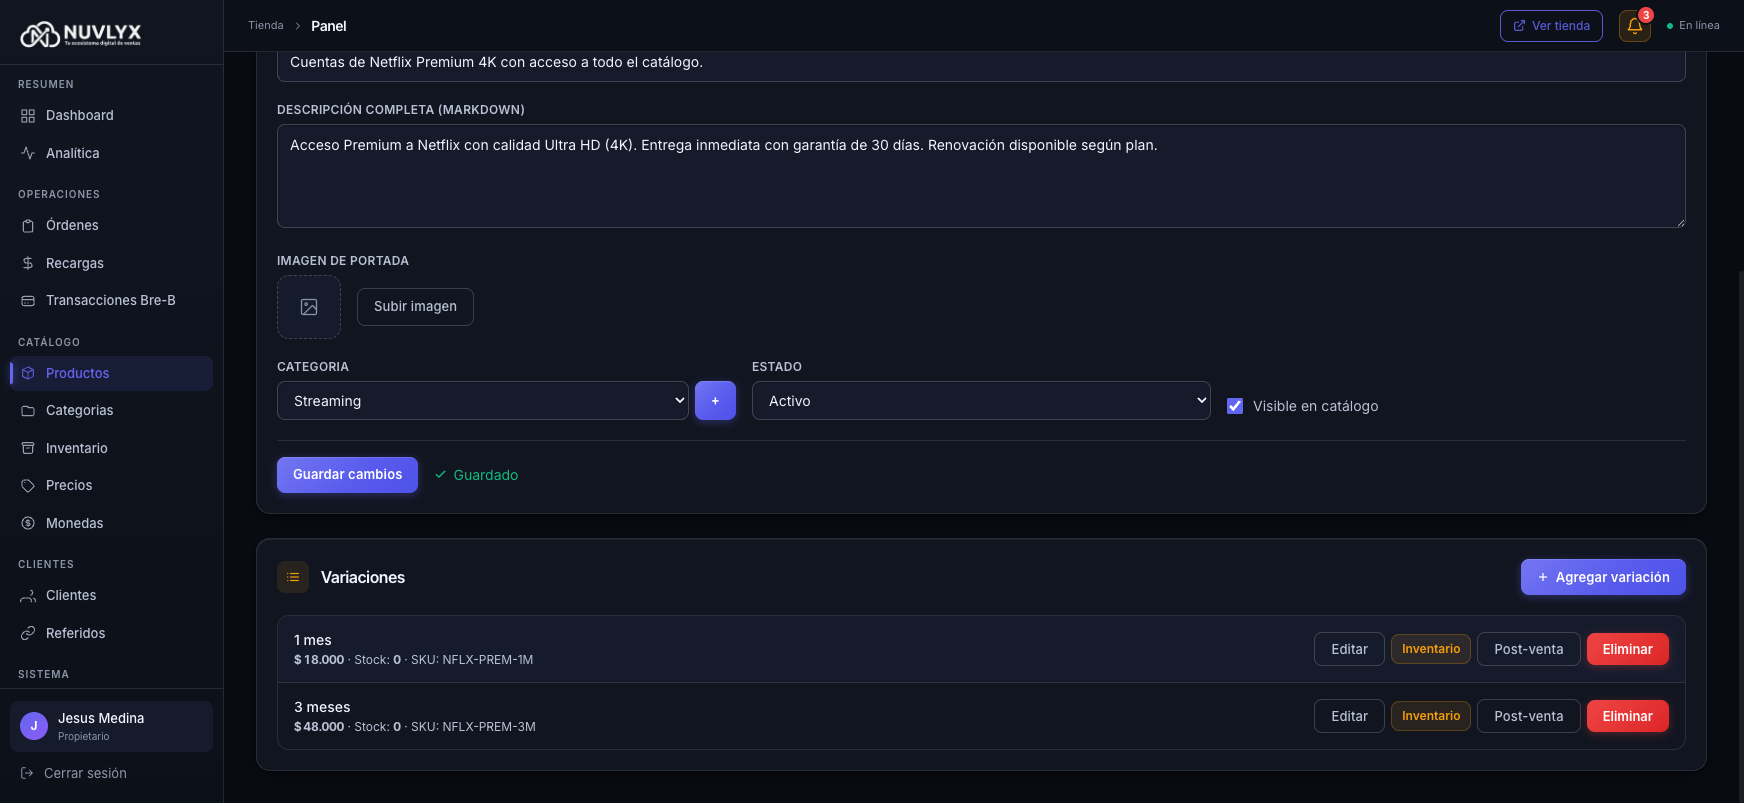Open Órdenes page

point(111,226)
